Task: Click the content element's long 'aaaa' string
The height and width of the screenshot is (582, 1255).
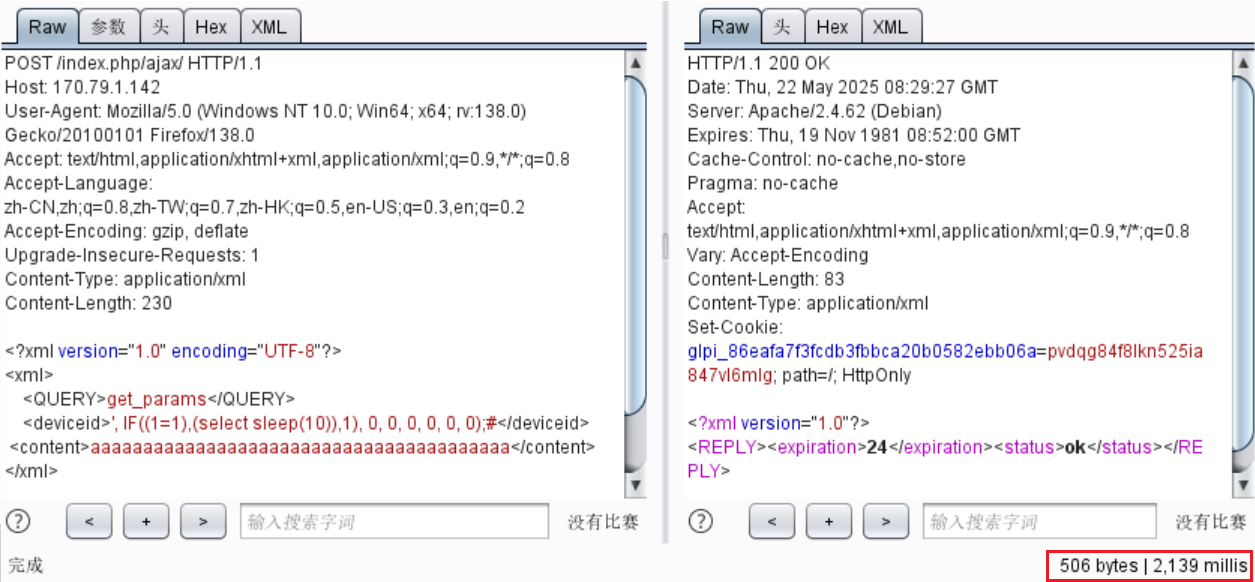Action: click(x=300, y=447)
